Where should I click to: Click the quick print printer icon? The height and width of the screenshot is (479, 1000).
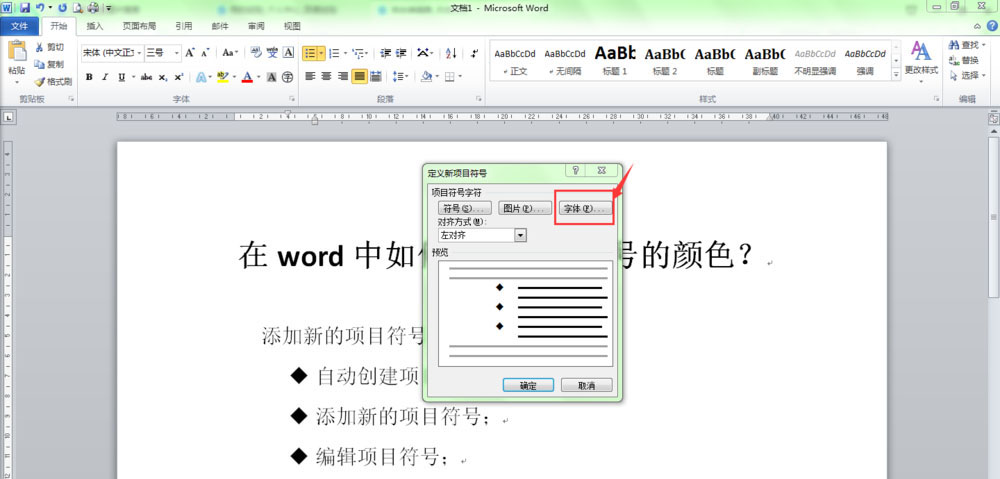click(x=93, y=8)
